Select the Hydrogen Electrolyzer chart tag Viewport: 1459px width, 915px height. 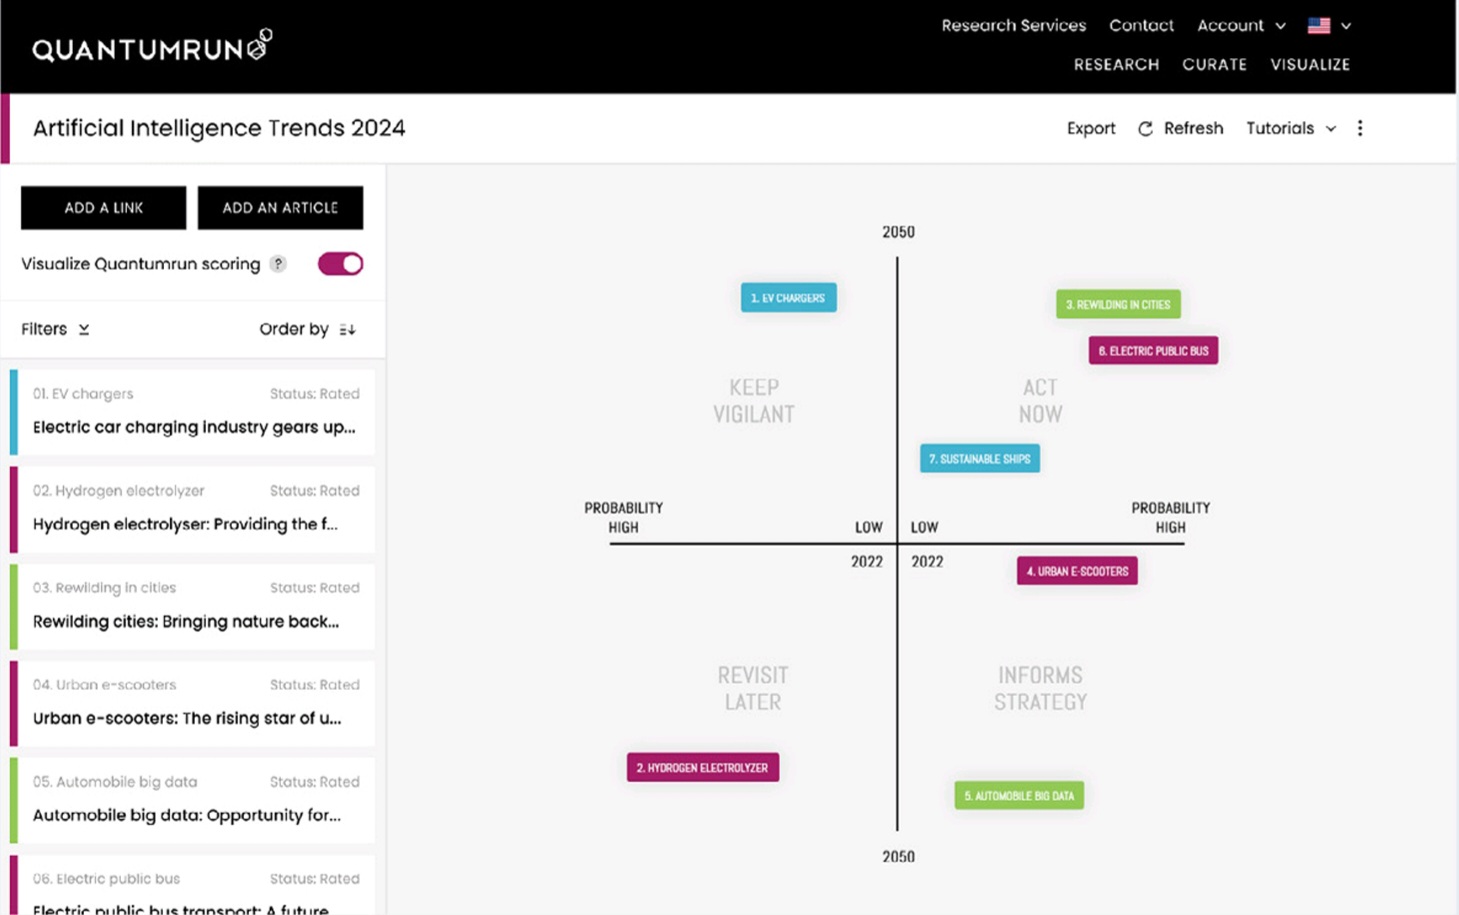point(702,767)
